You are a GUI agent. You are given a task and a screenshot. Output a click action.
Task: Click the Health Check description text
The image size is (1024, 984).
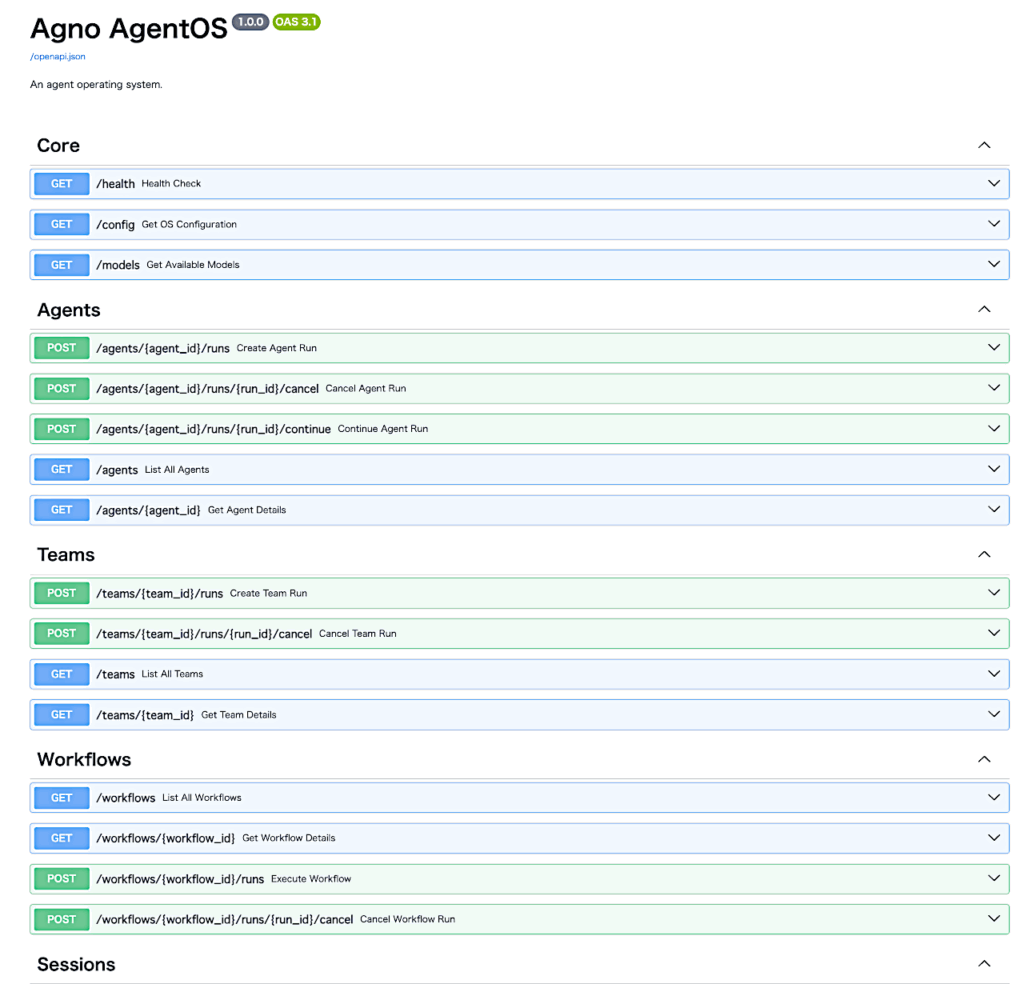(x=171, y=183)
